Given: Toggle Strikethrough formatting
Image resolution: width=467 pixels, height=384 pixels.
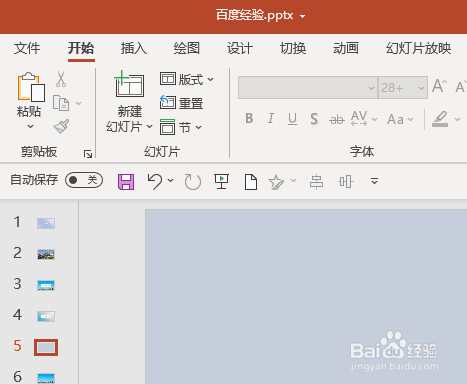Looking at the screenshot, I should click(x=337, y=119).
